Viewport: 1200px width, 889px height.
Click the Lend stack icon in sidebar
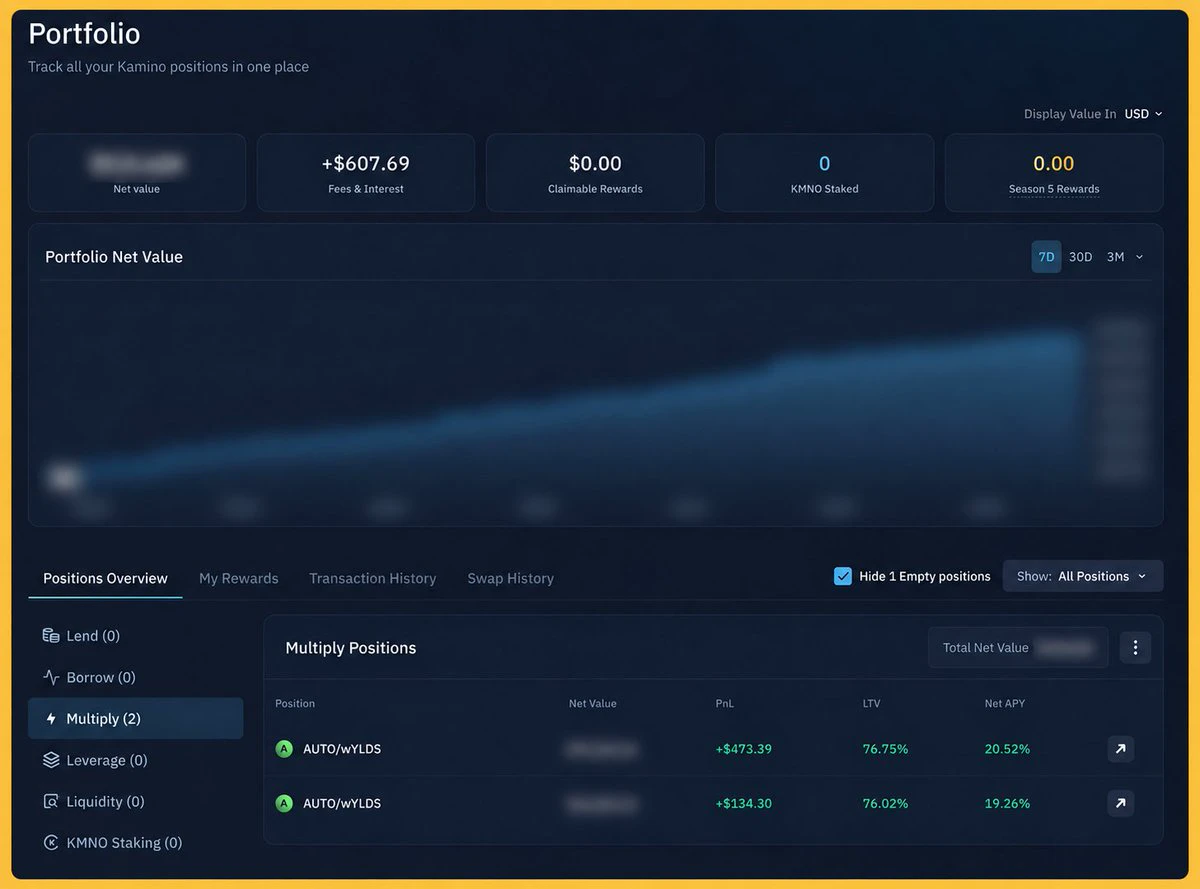click(x=51, y=636)
